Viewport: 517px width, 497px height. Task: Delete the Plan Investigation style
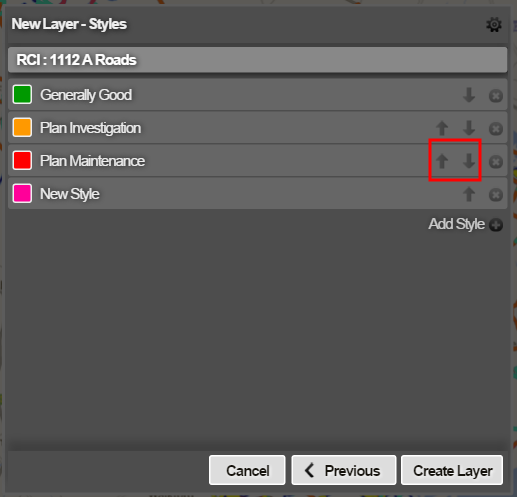pos(496,129)
